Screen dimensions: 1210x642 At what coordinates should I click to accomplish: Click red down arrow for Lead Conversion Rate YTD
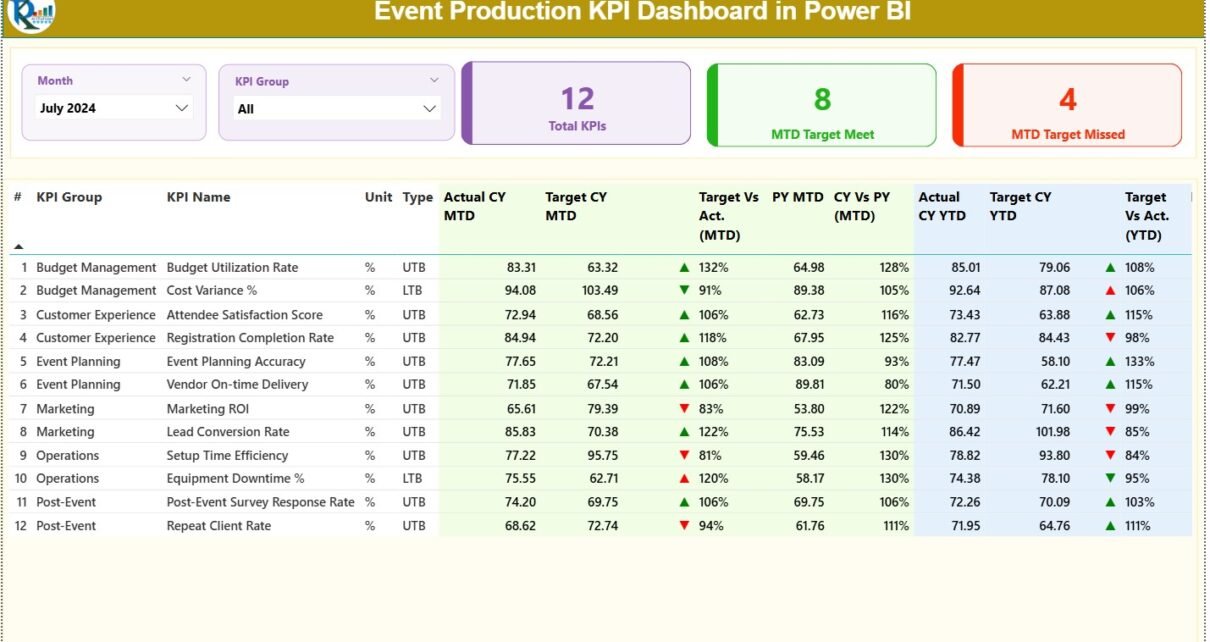[x=1110, y=432]
